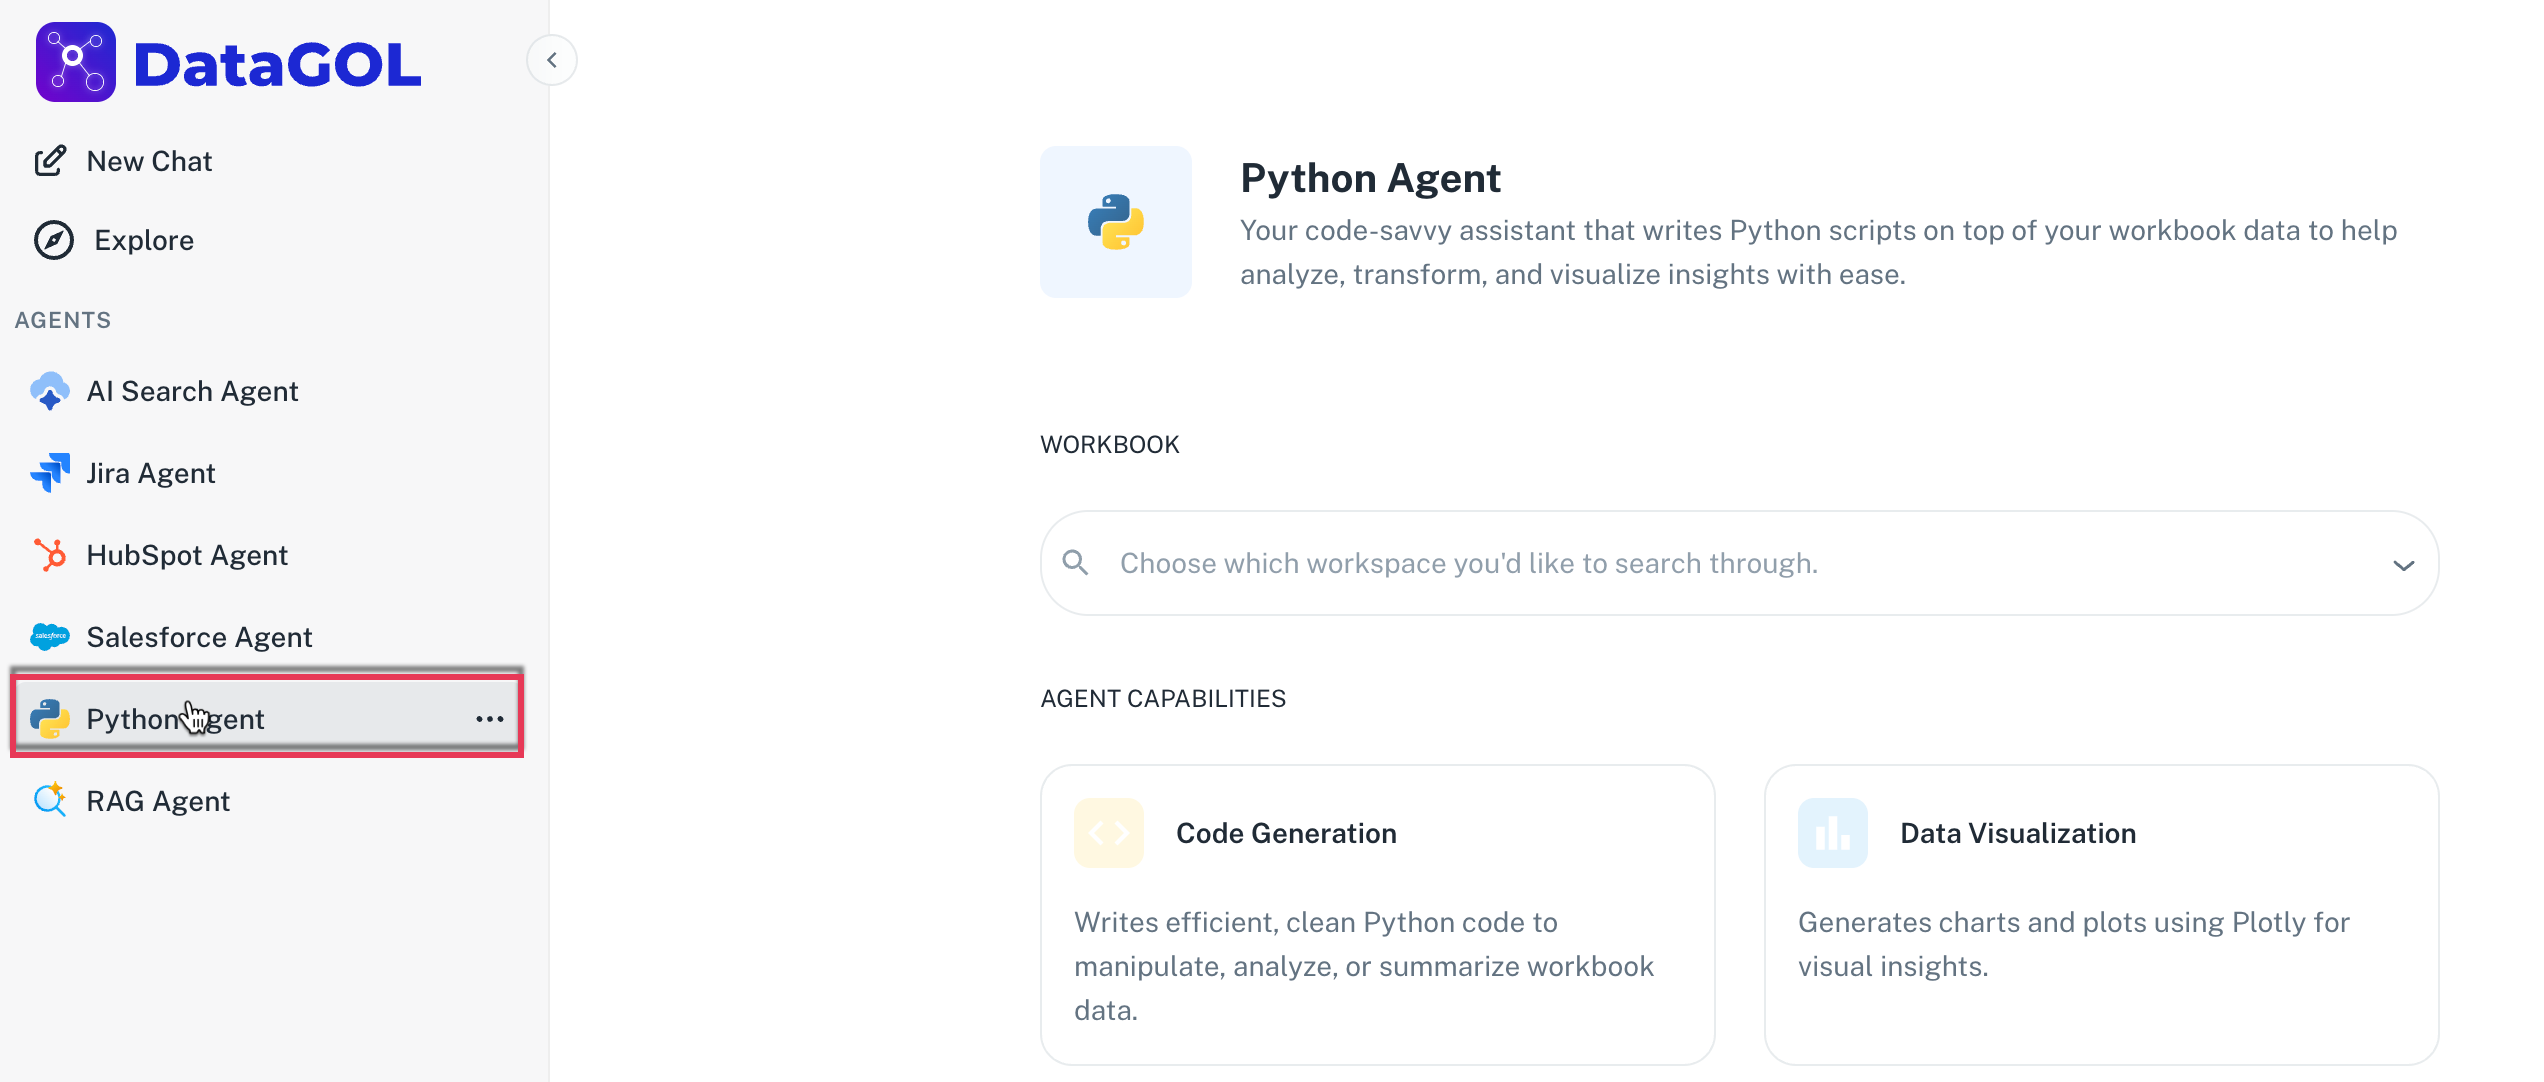2544x1082 pixels.
Task: Click the Choose workspace search field
Action: pyautogui.click(x=1740, y=563)
